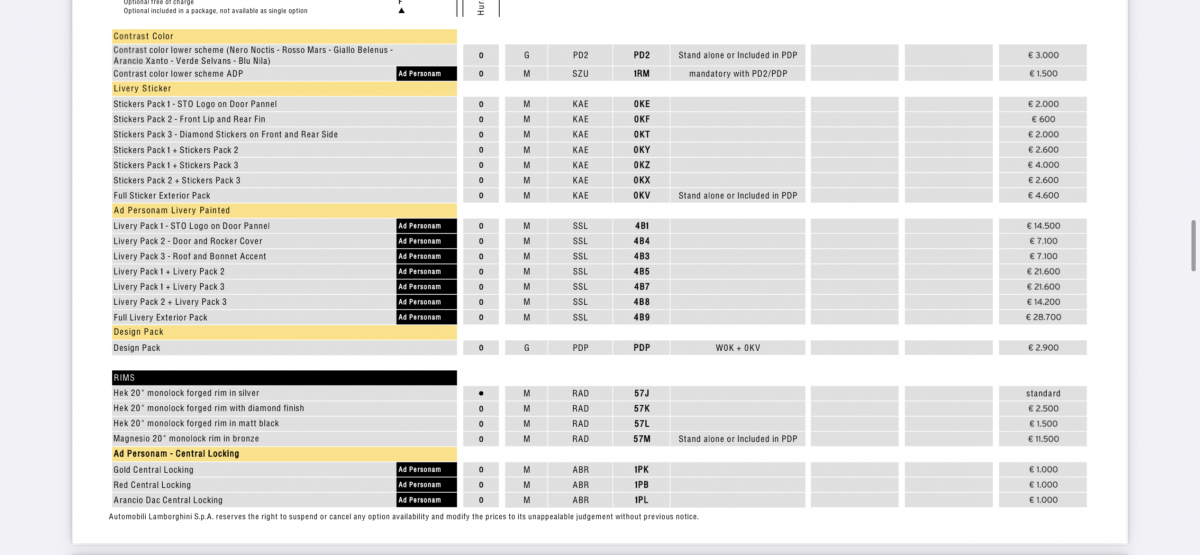Select the black RIMS section header
Image resolution: width=1200 pixels, height=555 pixels.
tap(284, 378)
